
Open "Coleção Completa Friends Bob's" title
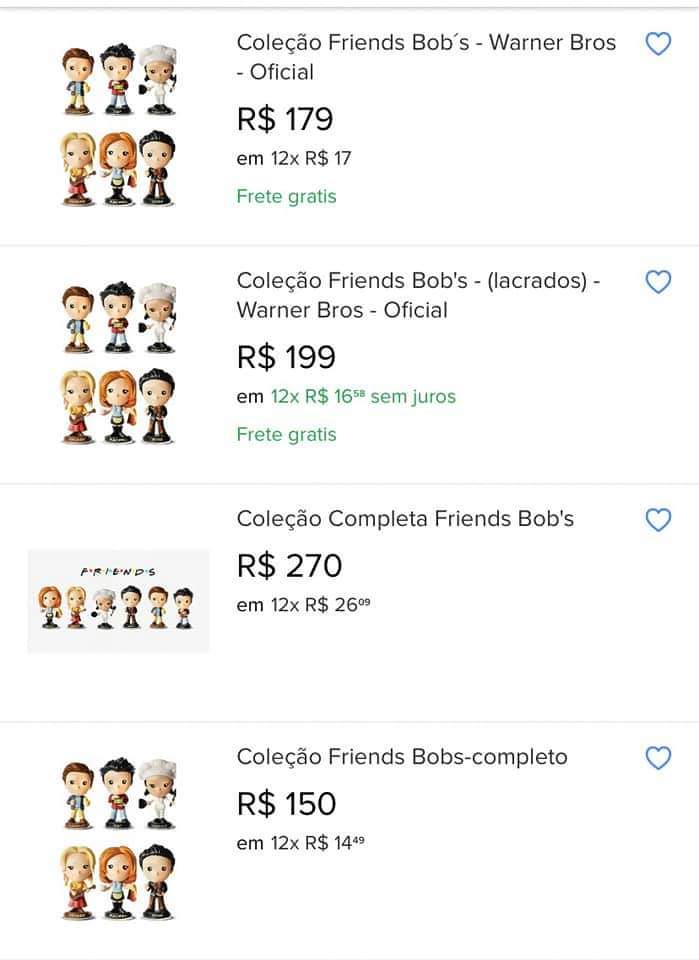point(405,519)
